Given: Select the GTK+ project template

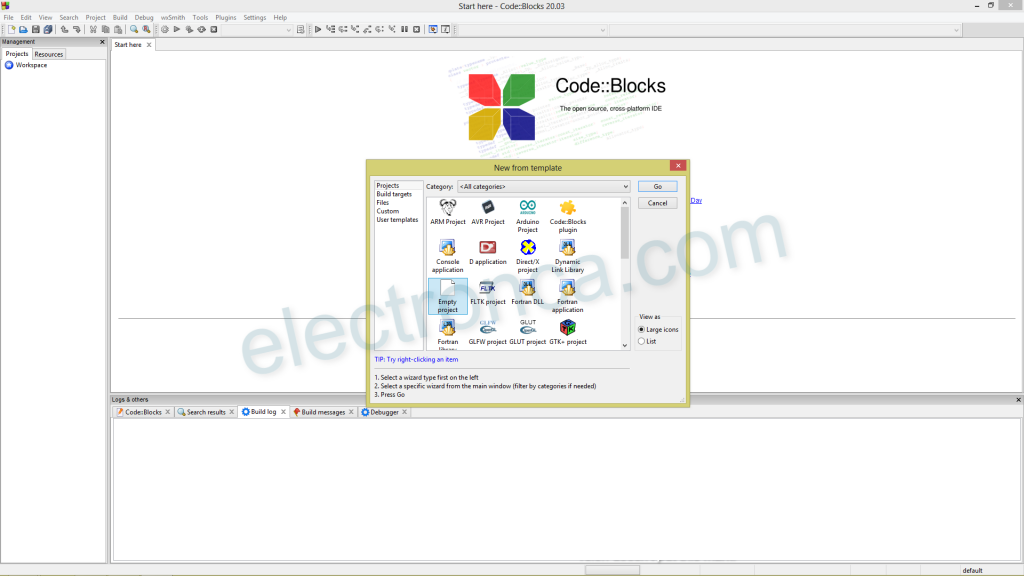Looking at the screenshot, I should point(567,328).
